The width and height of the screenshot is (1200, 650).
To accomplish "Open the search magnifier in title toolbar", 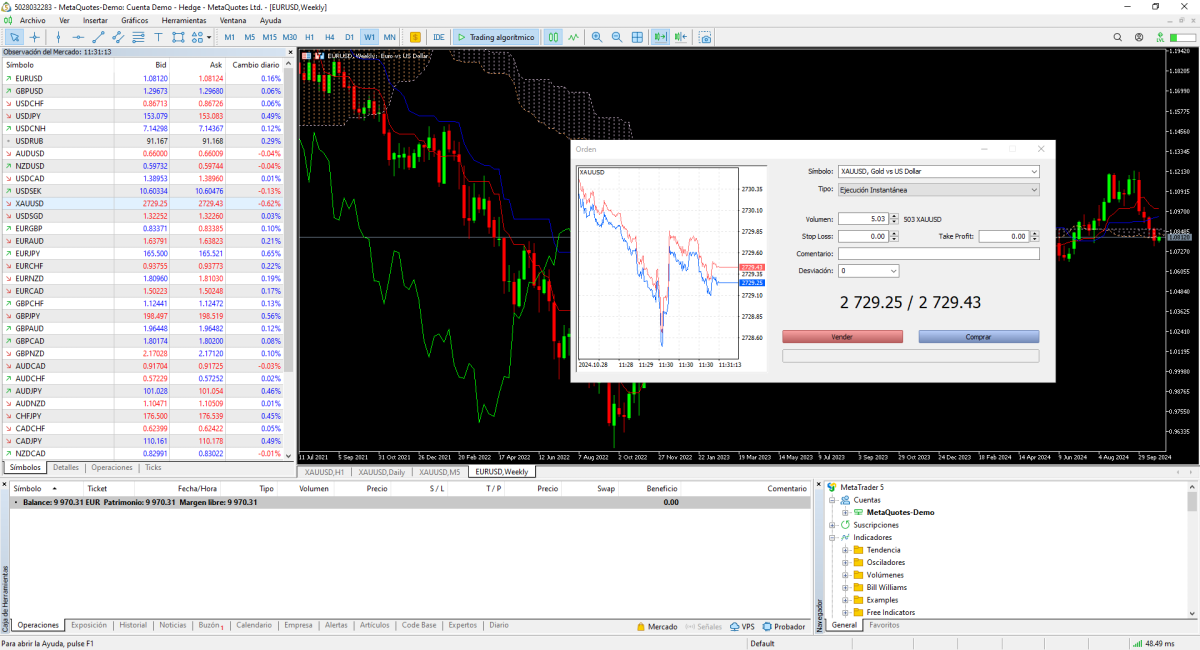I will [1118, 37].
